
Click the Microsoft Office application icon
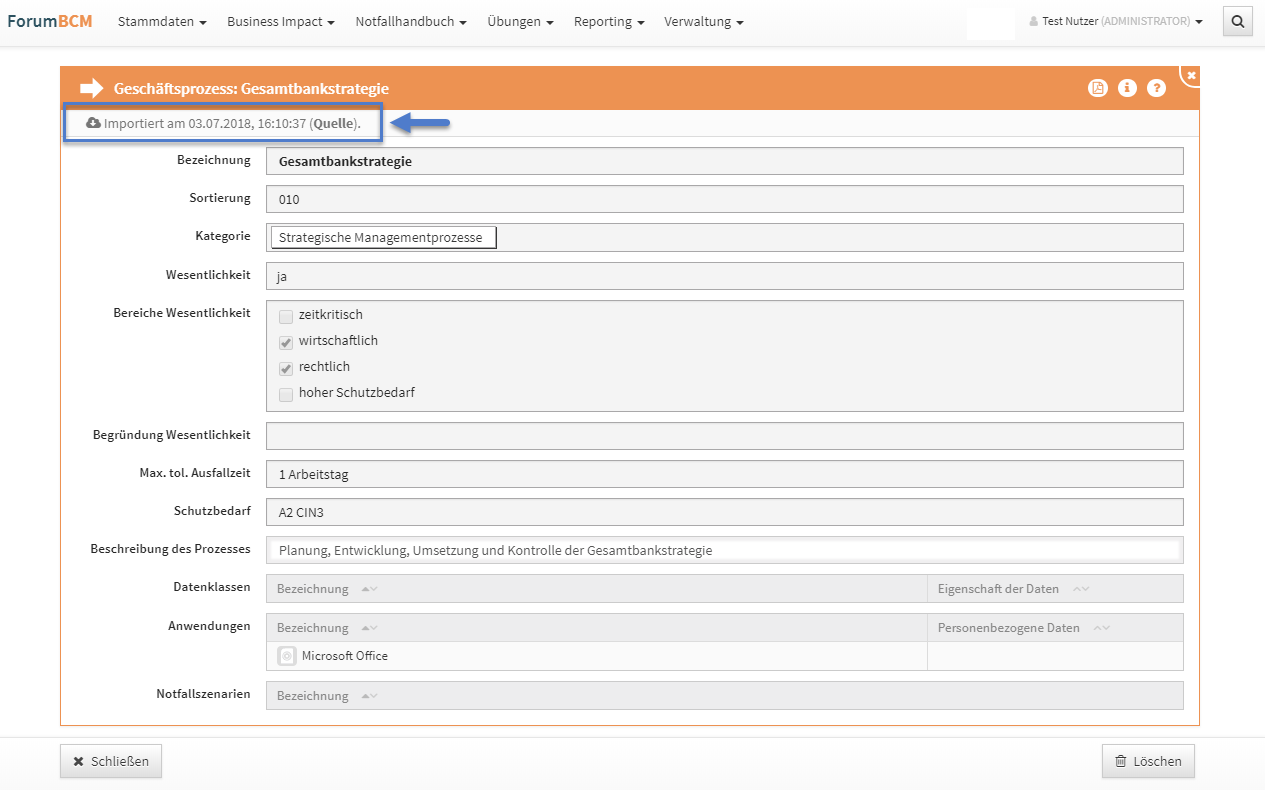click(287, 656)
